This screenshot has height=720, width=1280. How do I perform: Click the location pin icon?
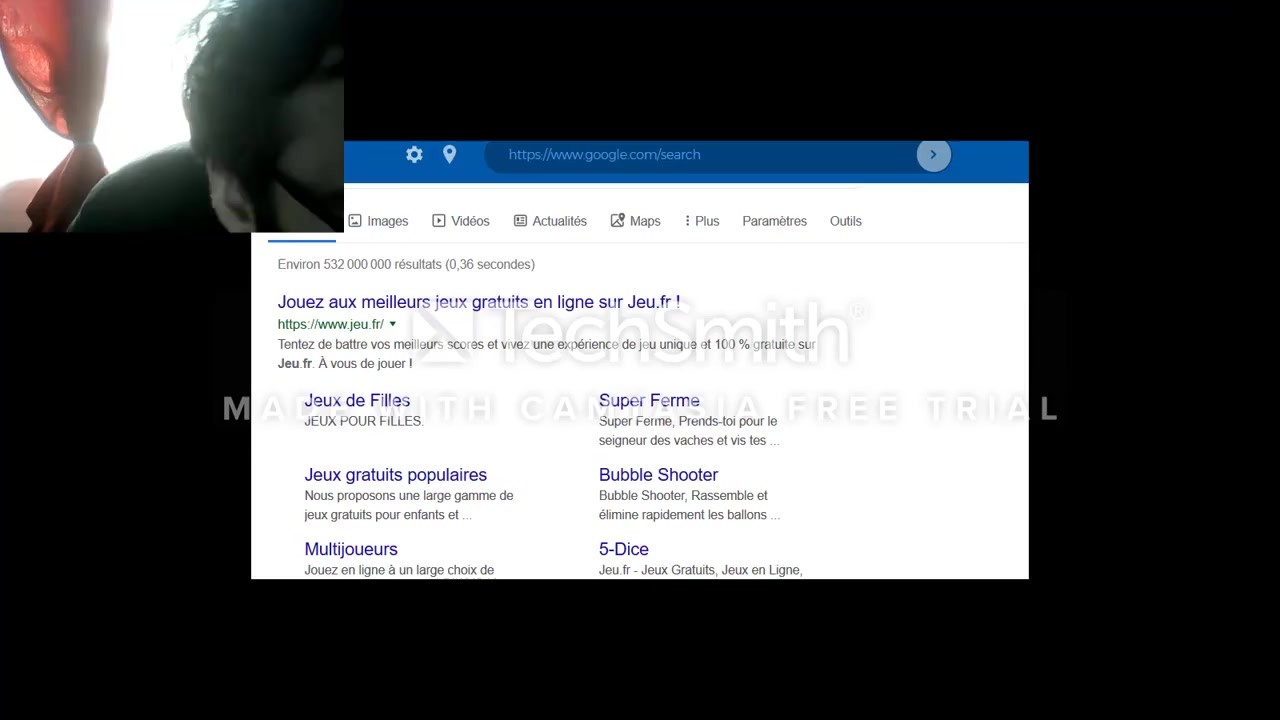(450, 154)
